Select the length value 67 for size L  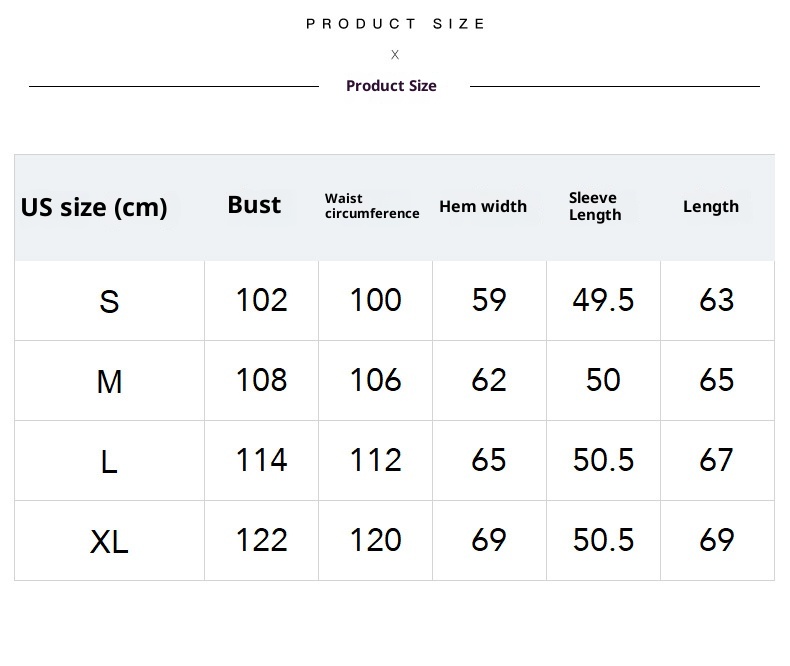point(717,460)
